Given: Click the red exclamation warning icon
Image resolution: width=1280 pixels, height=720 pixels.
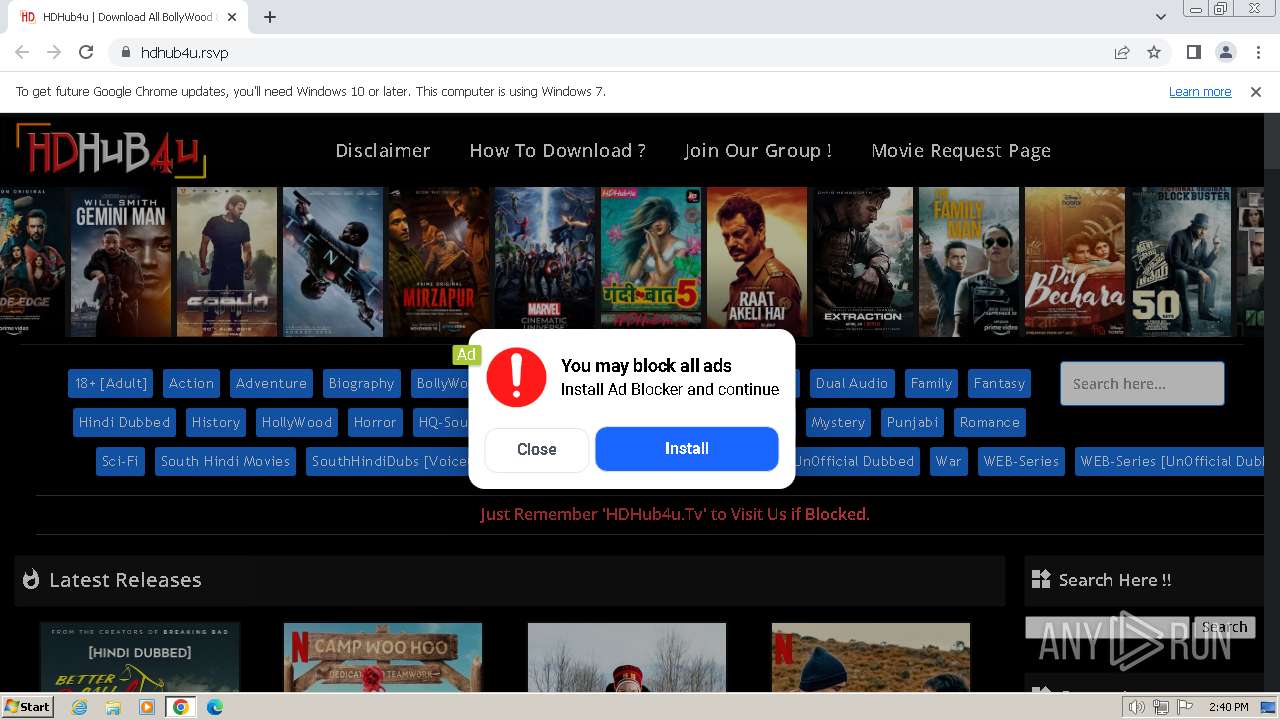Looking at the screenshot, I should [x=516, y=377].
